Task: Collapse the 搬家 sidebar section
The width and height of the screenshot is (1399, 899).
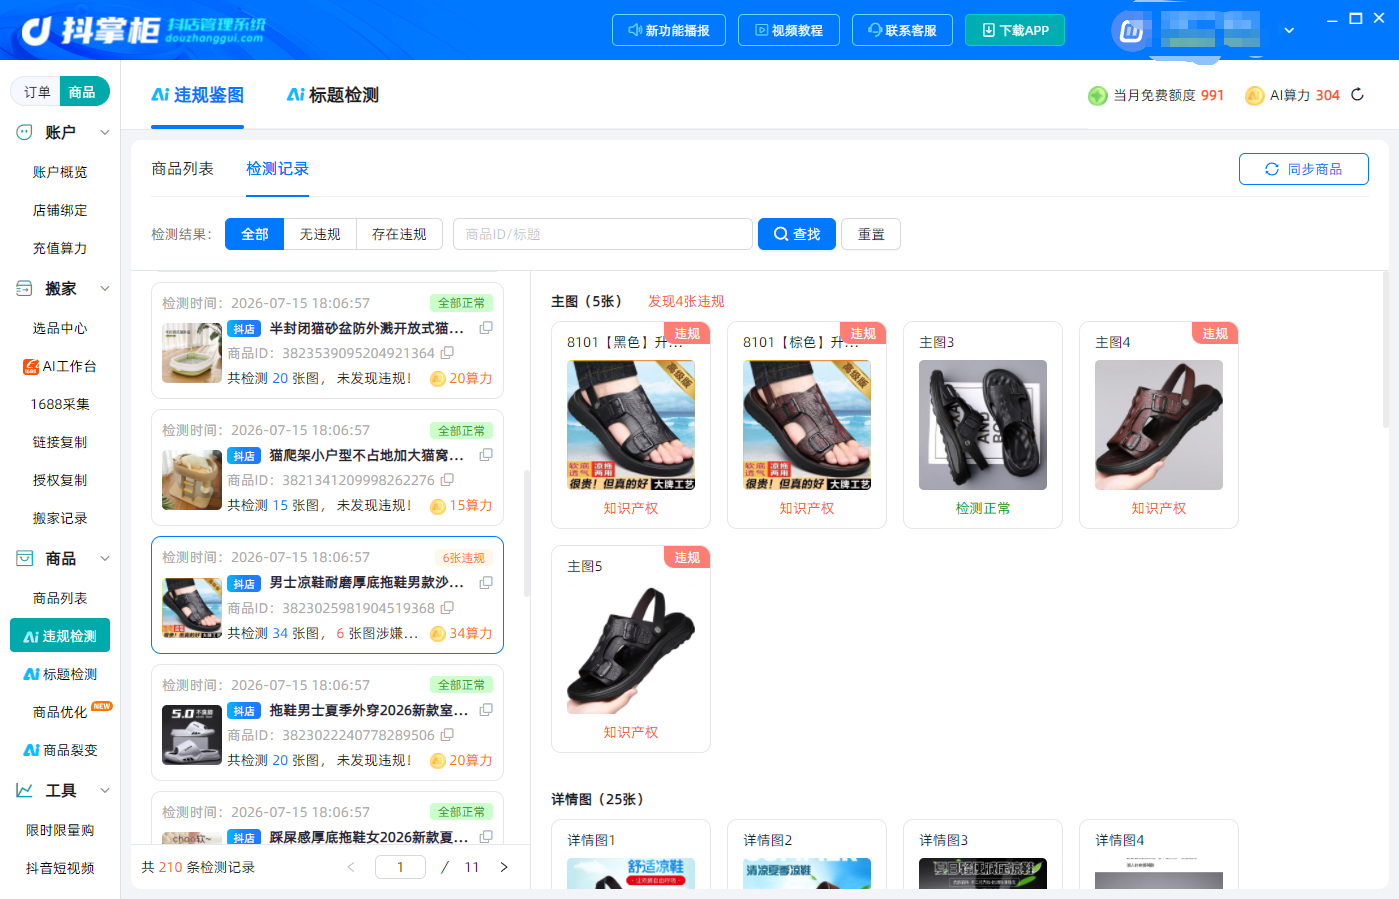Action: click(x=105, y=288)
